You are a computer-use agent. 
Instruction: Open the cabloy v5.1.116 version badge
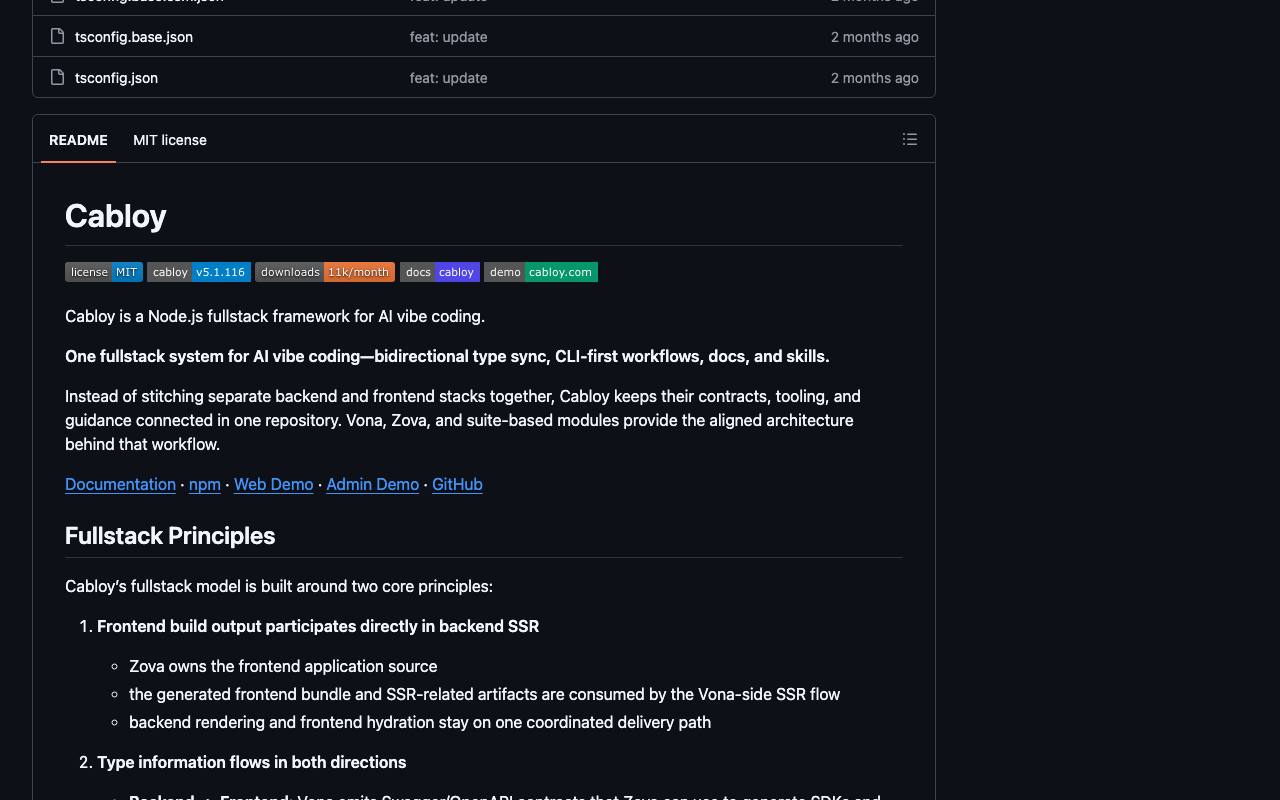199,272
